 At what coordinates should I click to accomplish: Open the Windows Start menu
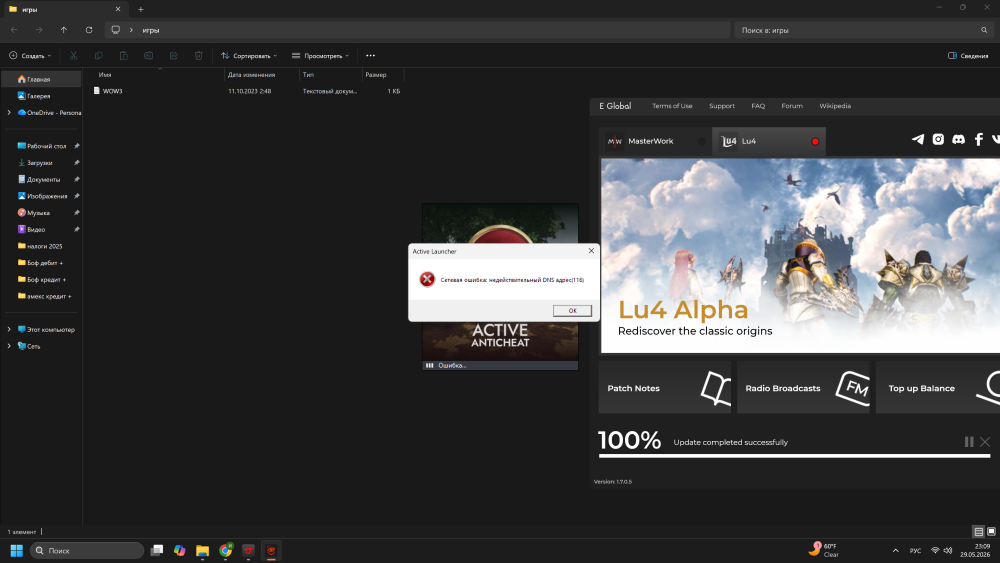point(17,550)
